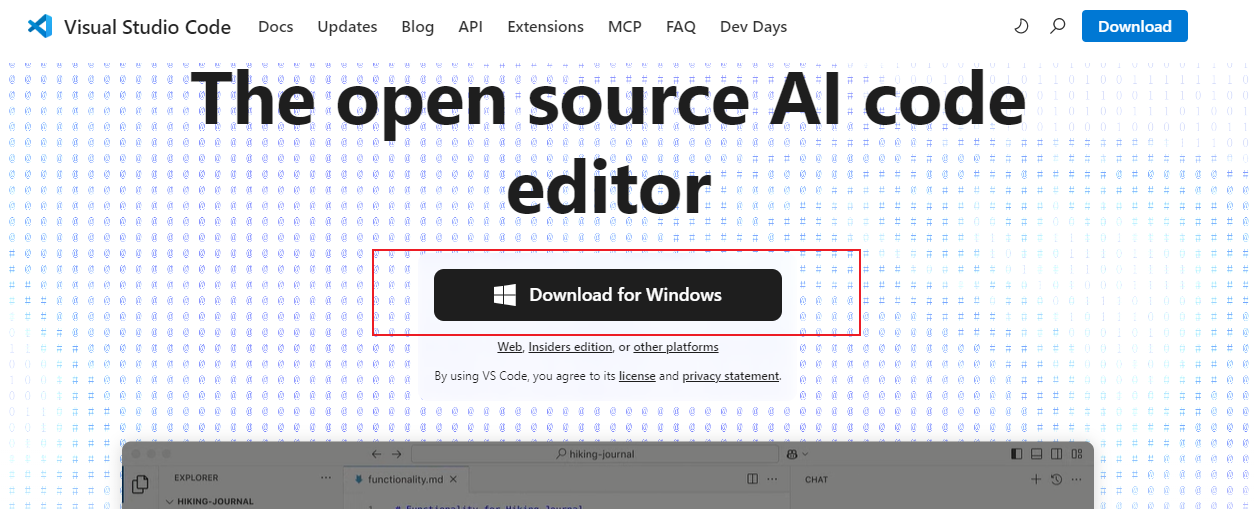
Task: Open the privacy statement link
Action: (x=730, y=376)
